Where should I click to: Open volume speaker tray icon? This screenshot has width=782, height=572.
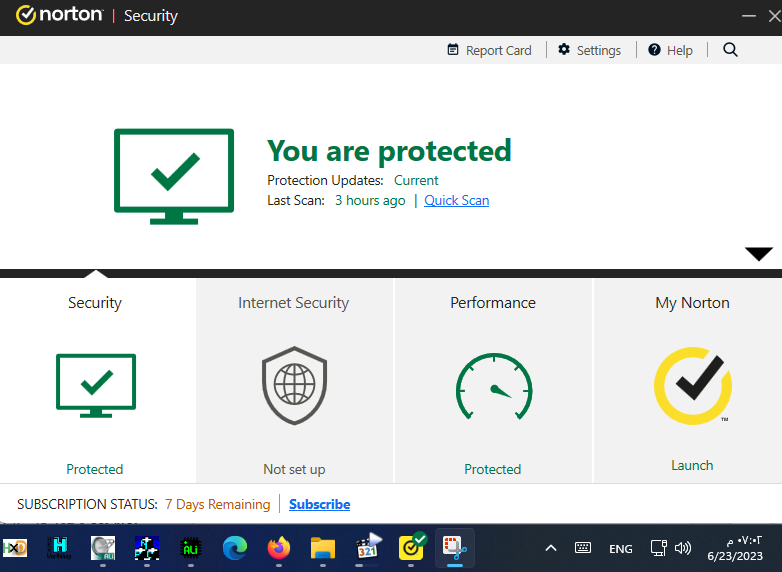click(x=683, y=548)
